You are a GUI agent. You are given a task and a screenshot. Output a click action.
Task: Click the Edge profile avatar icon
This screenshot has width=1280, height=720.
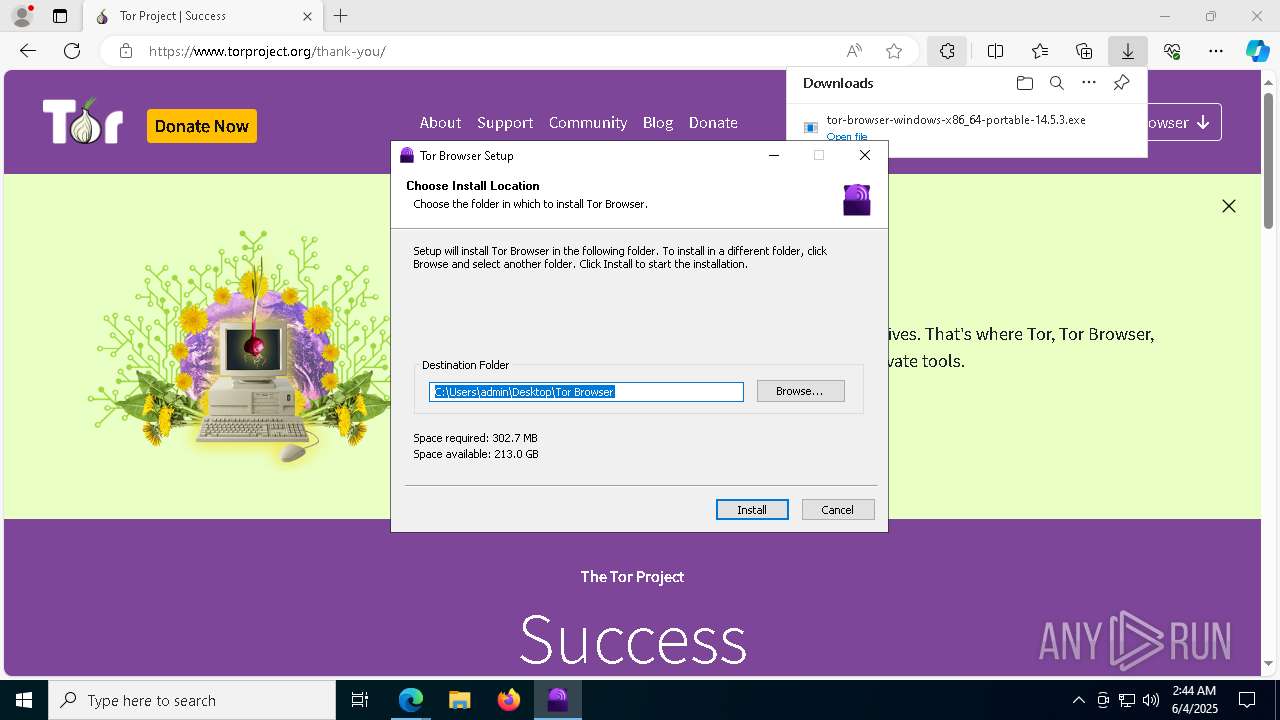pyautogui.click(x=22, y=16)
